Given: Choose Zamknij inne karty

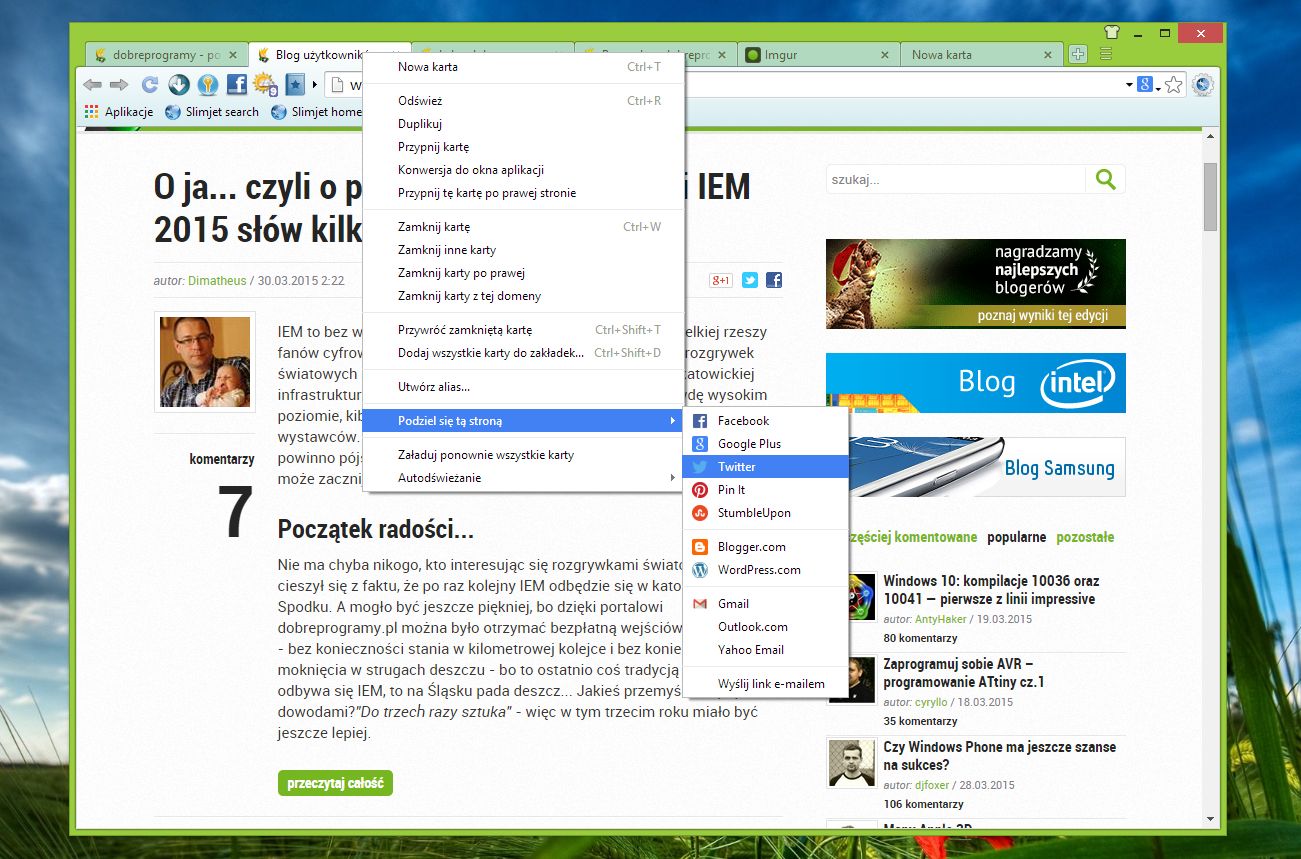Looking at the screenshot, I should click(523, 250).
